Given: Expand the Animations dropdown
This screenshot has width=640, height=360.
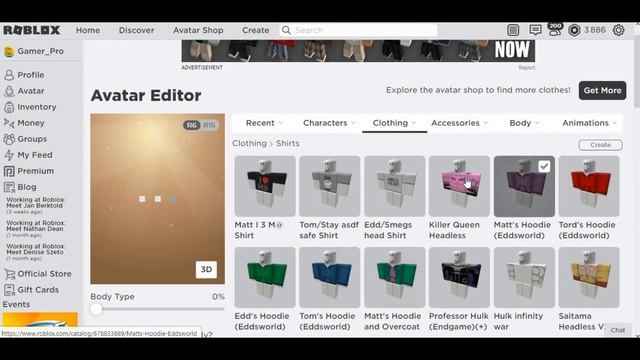Looking at the screenshot, I should pyautogui.click(x=589, y=123).
